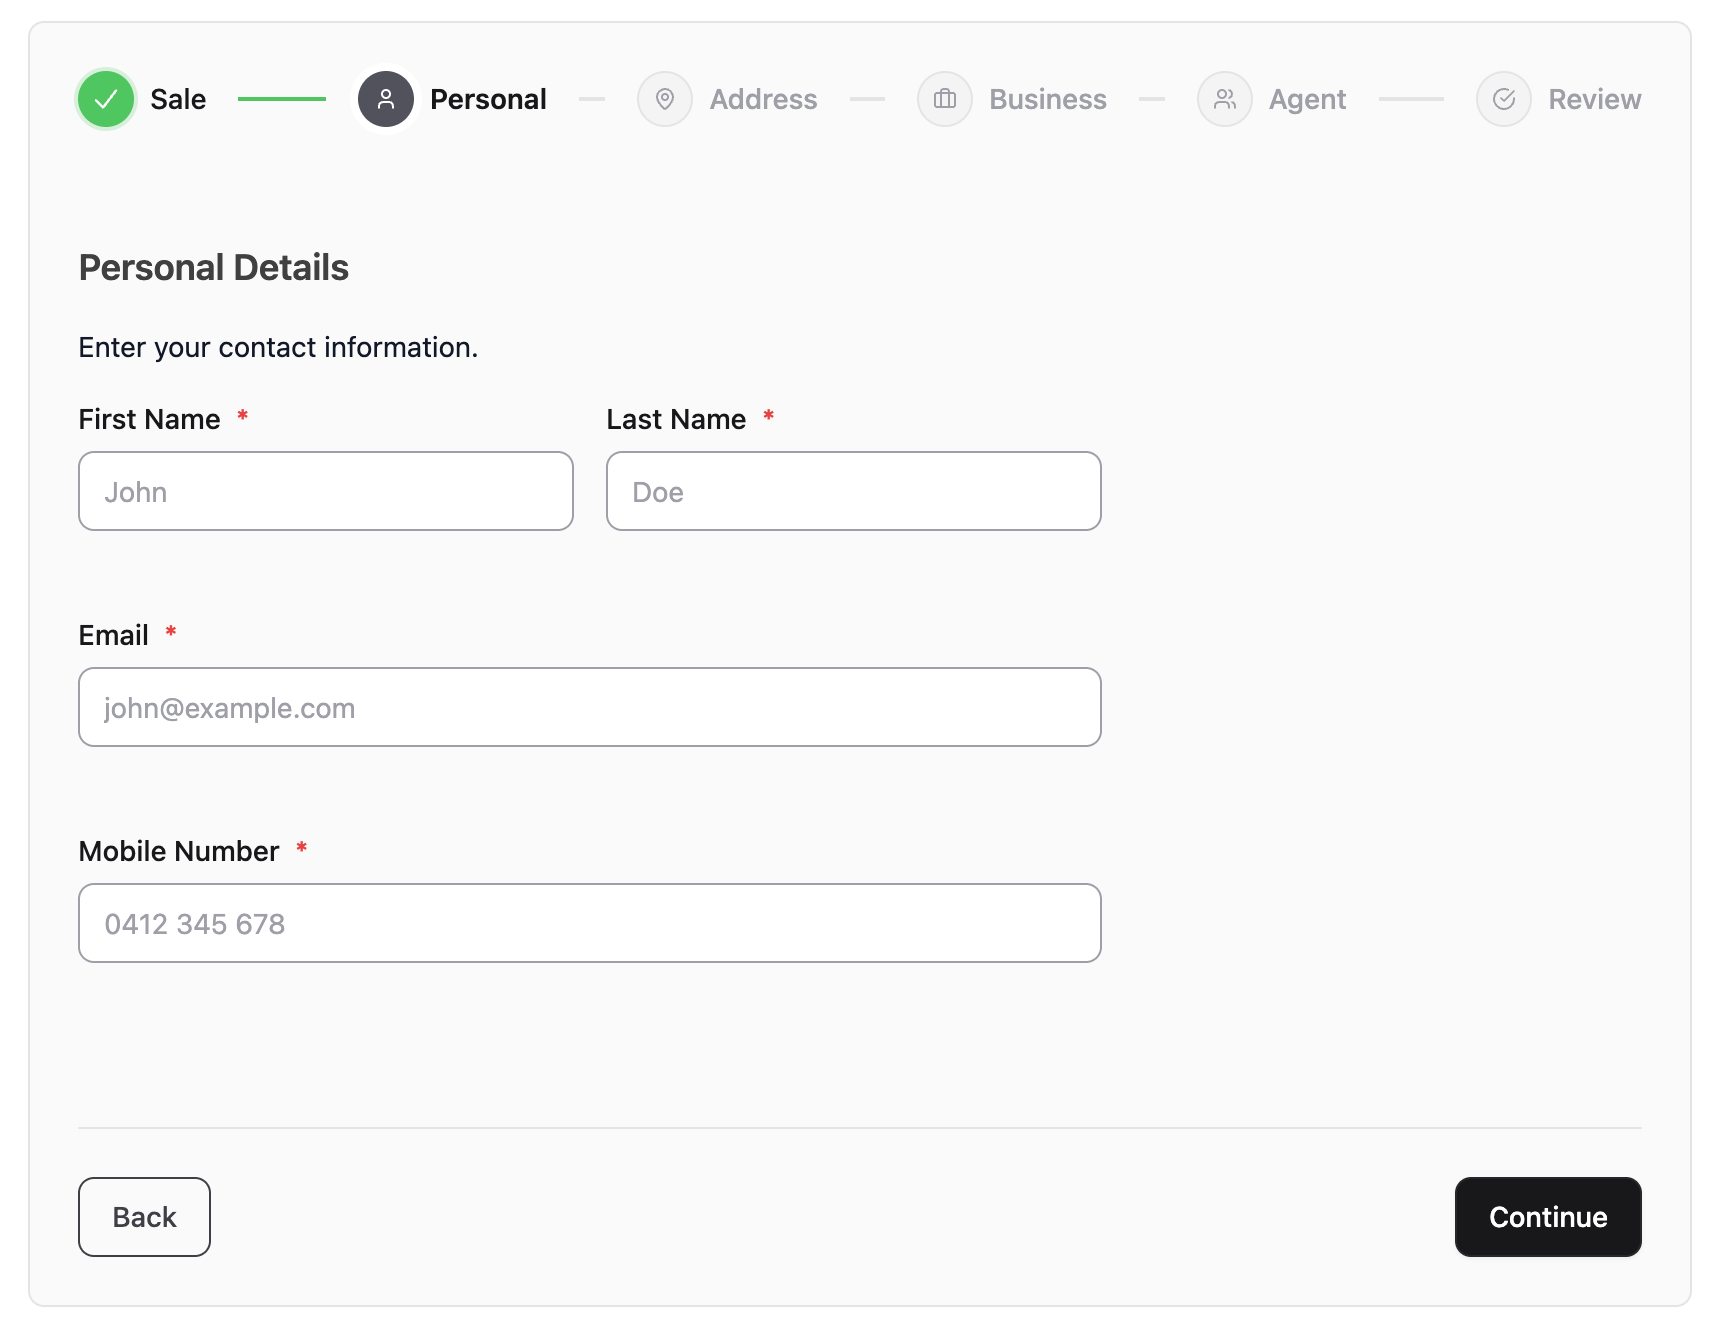
Task: Select the Business briefcase icon
Action: 945,99
